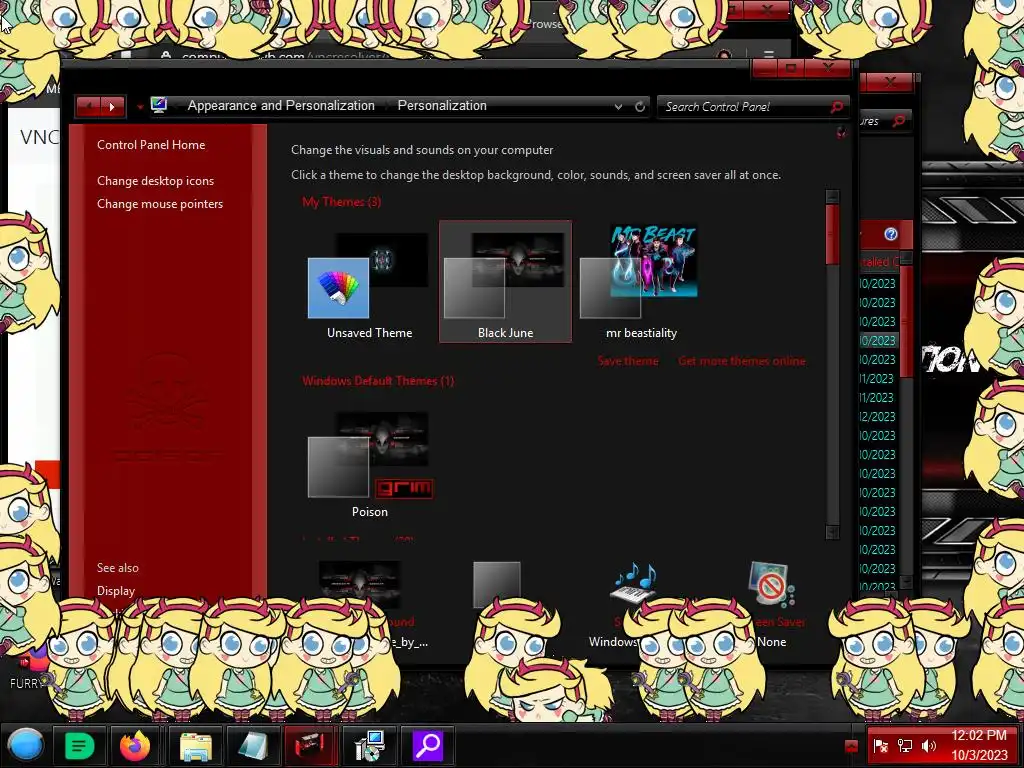1024x768 pixels.
Task: Click the Forward arrow navigation button
Action: click(x=112, y=106)
